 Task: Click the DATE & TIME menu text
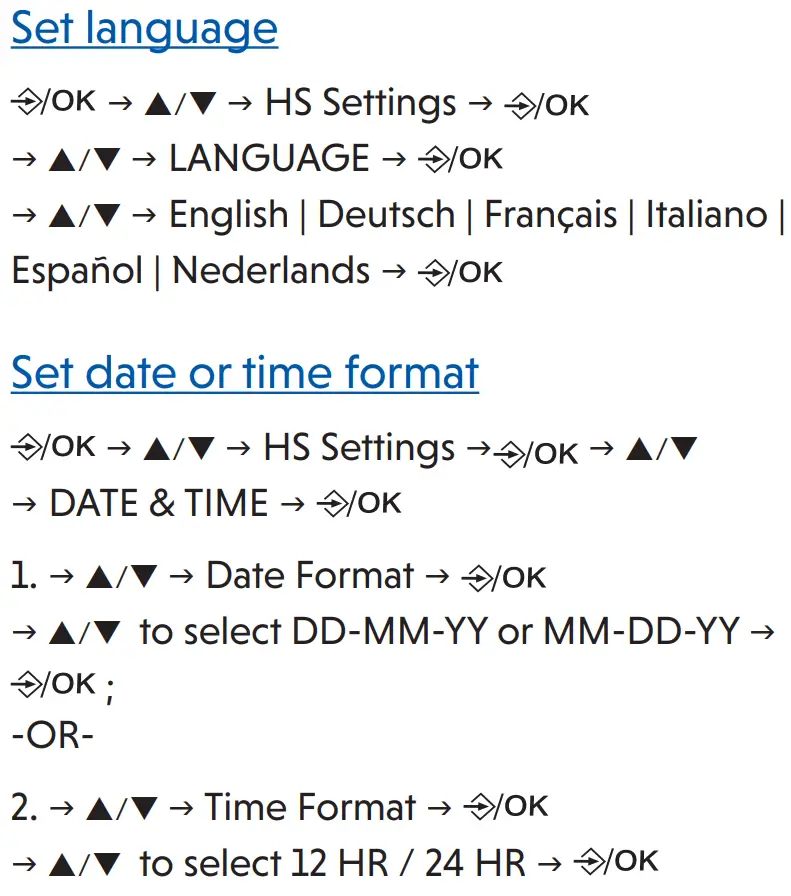pyautogui.click(x=159, y=503)
